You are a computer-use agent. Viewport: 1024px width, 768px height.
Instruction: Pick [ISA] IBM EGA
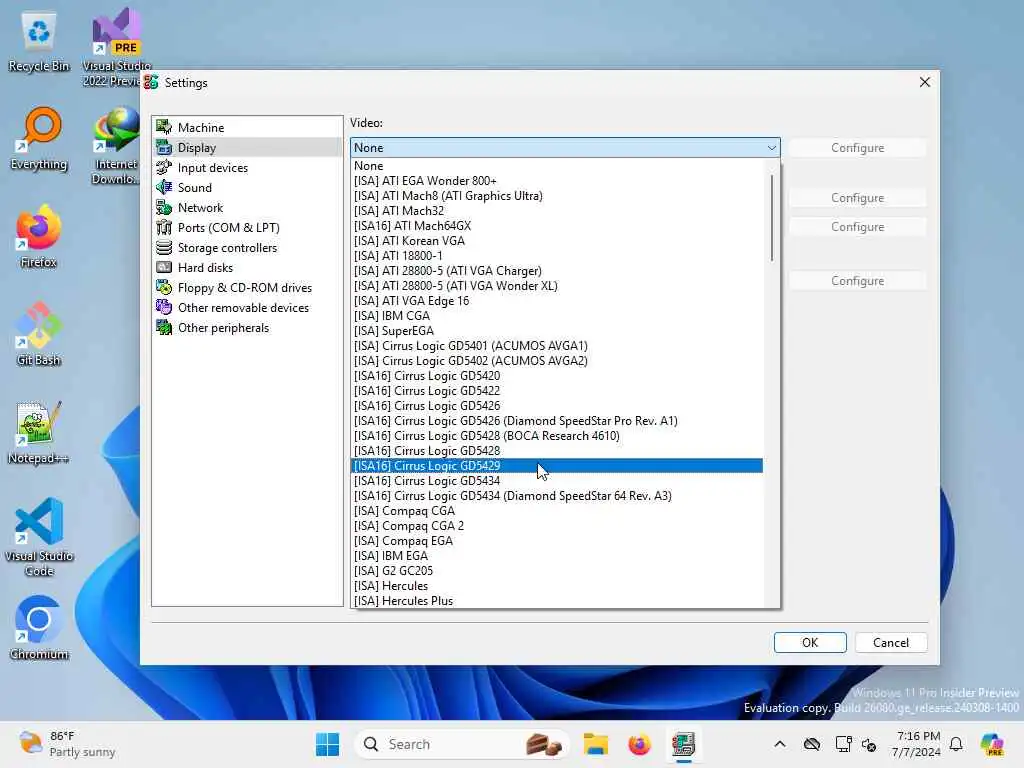pyautogui.click(x=557, y=556)
